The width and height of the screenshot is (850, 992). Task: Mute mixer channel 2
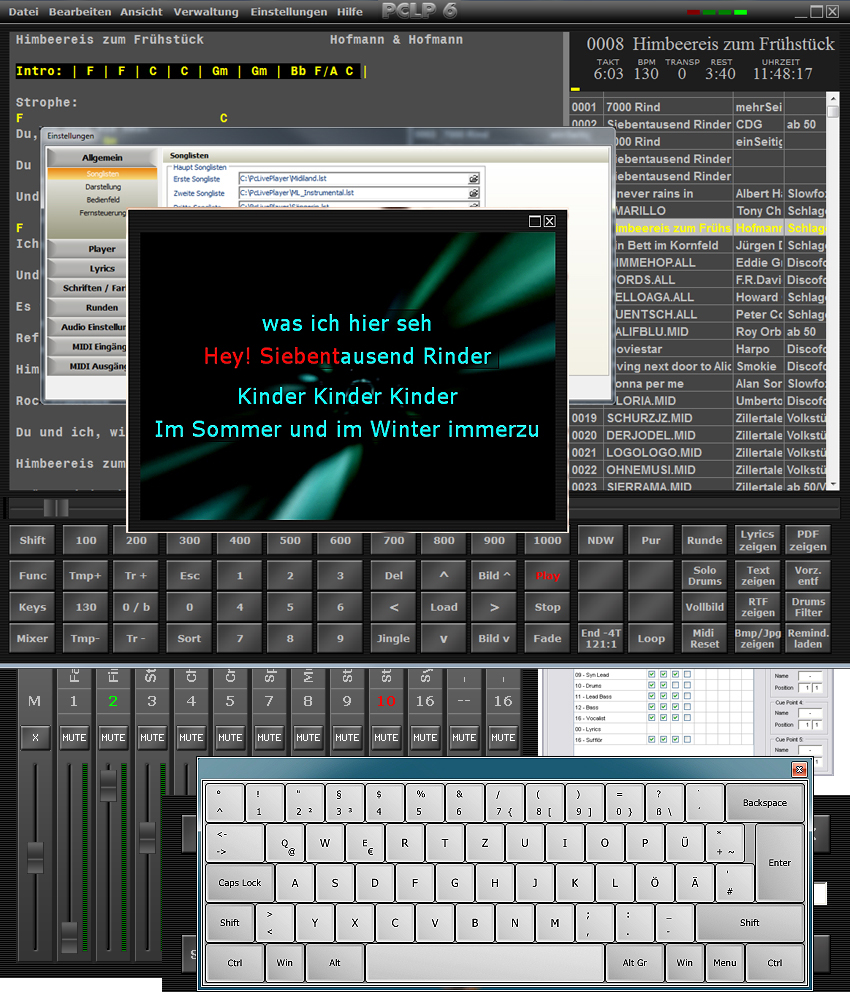113,738
